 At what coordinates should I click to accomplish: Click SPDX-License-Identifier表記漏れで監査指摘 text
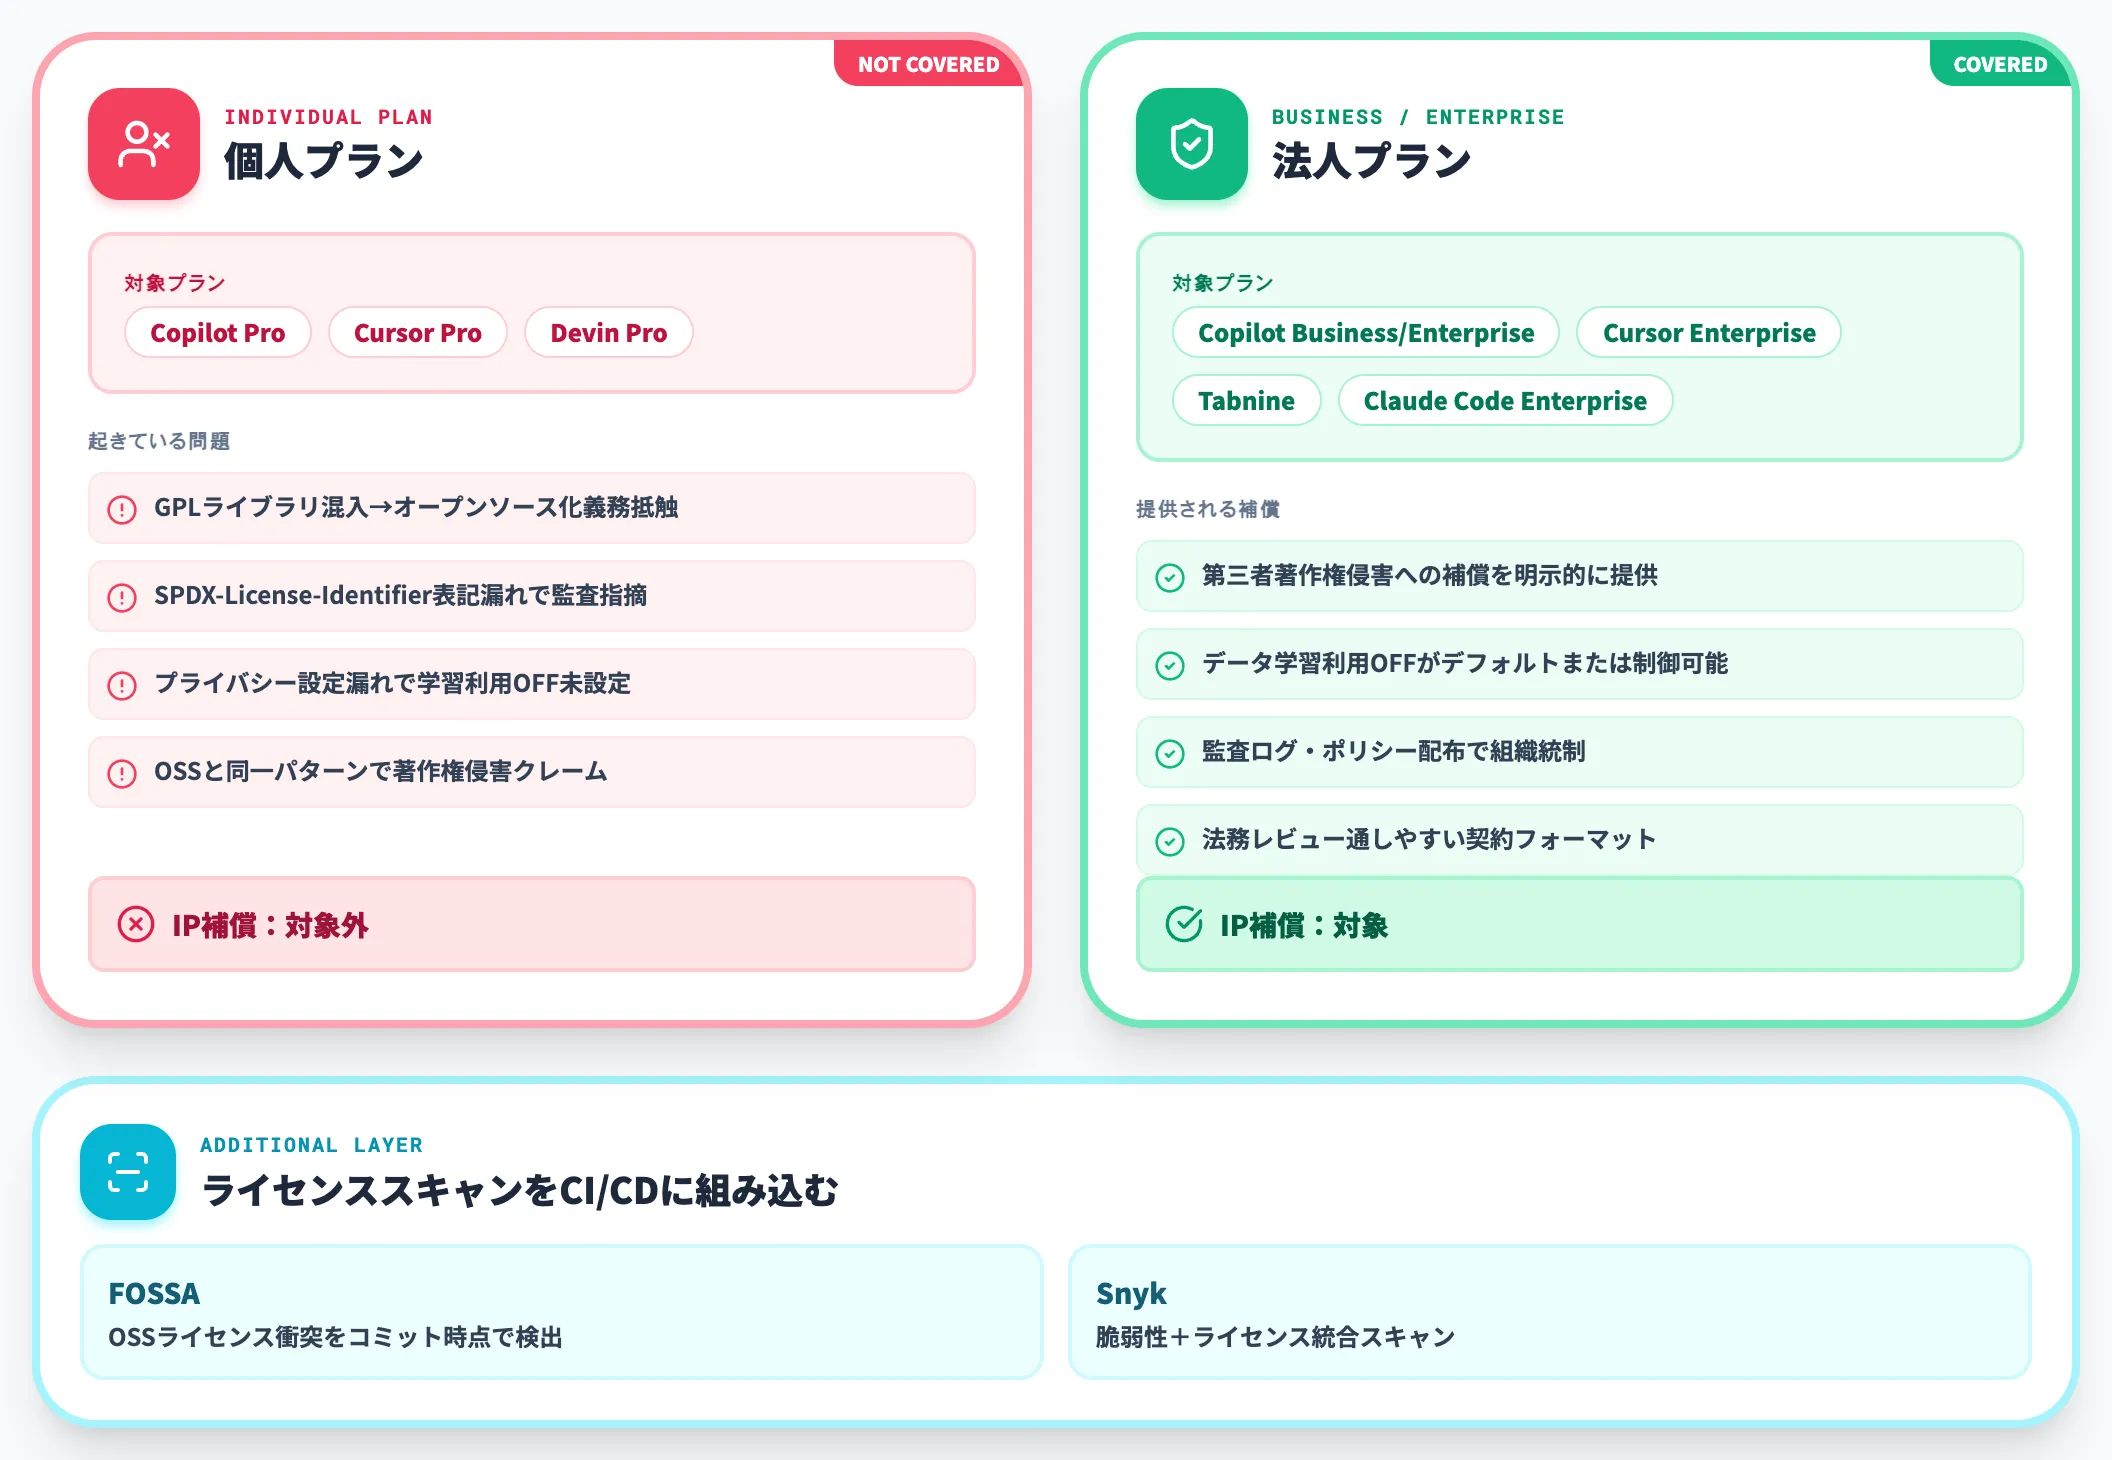tap(400, 595)
